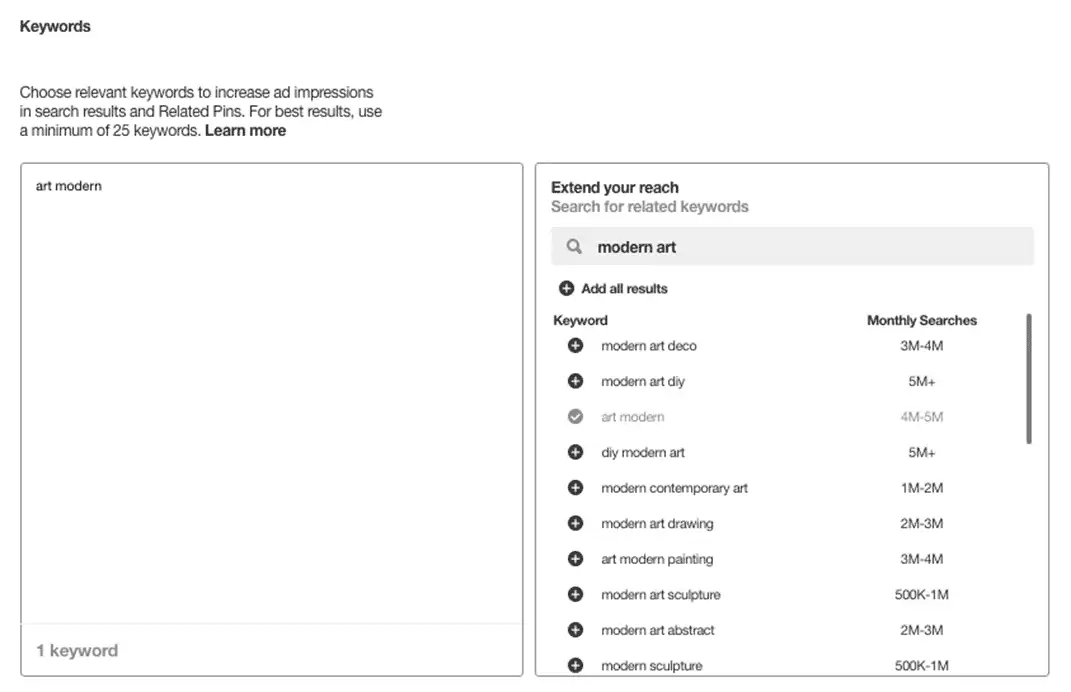The image size is (1071, 692).
Task: Click the Add all results icon
Action: point(566,288)
